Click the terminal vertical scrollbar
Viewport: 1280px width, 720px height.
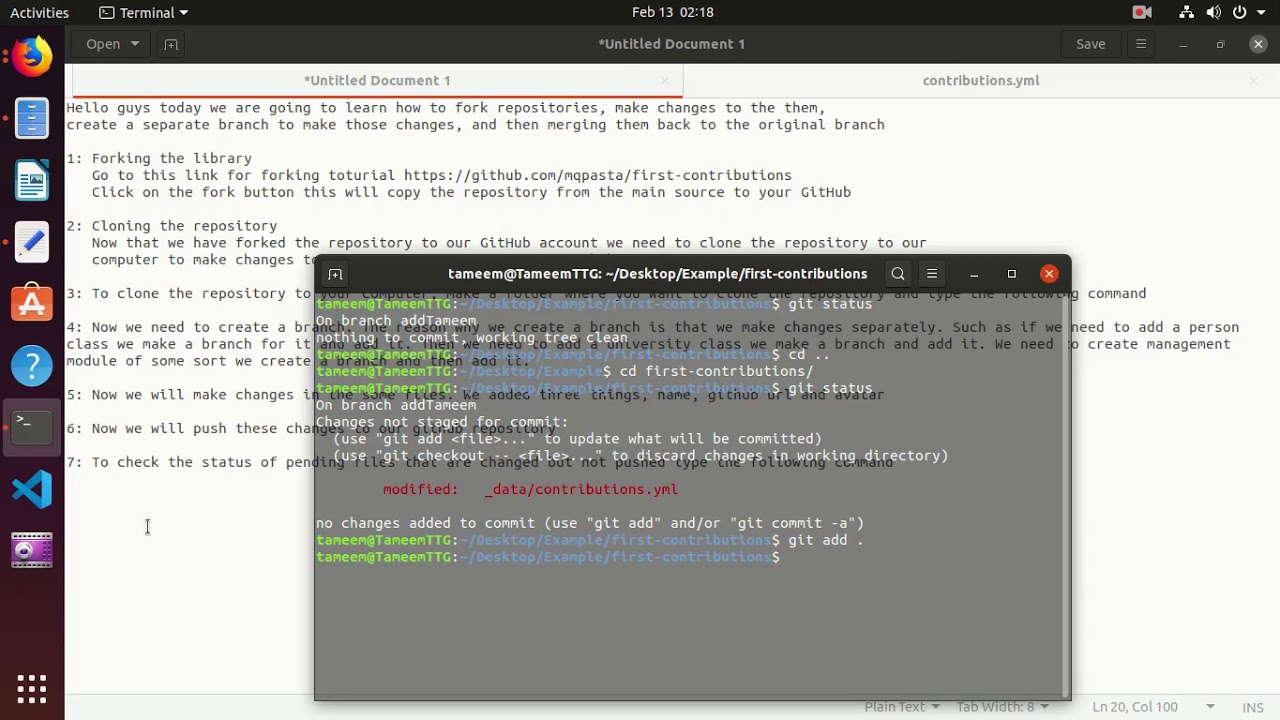click(1066, 495)
